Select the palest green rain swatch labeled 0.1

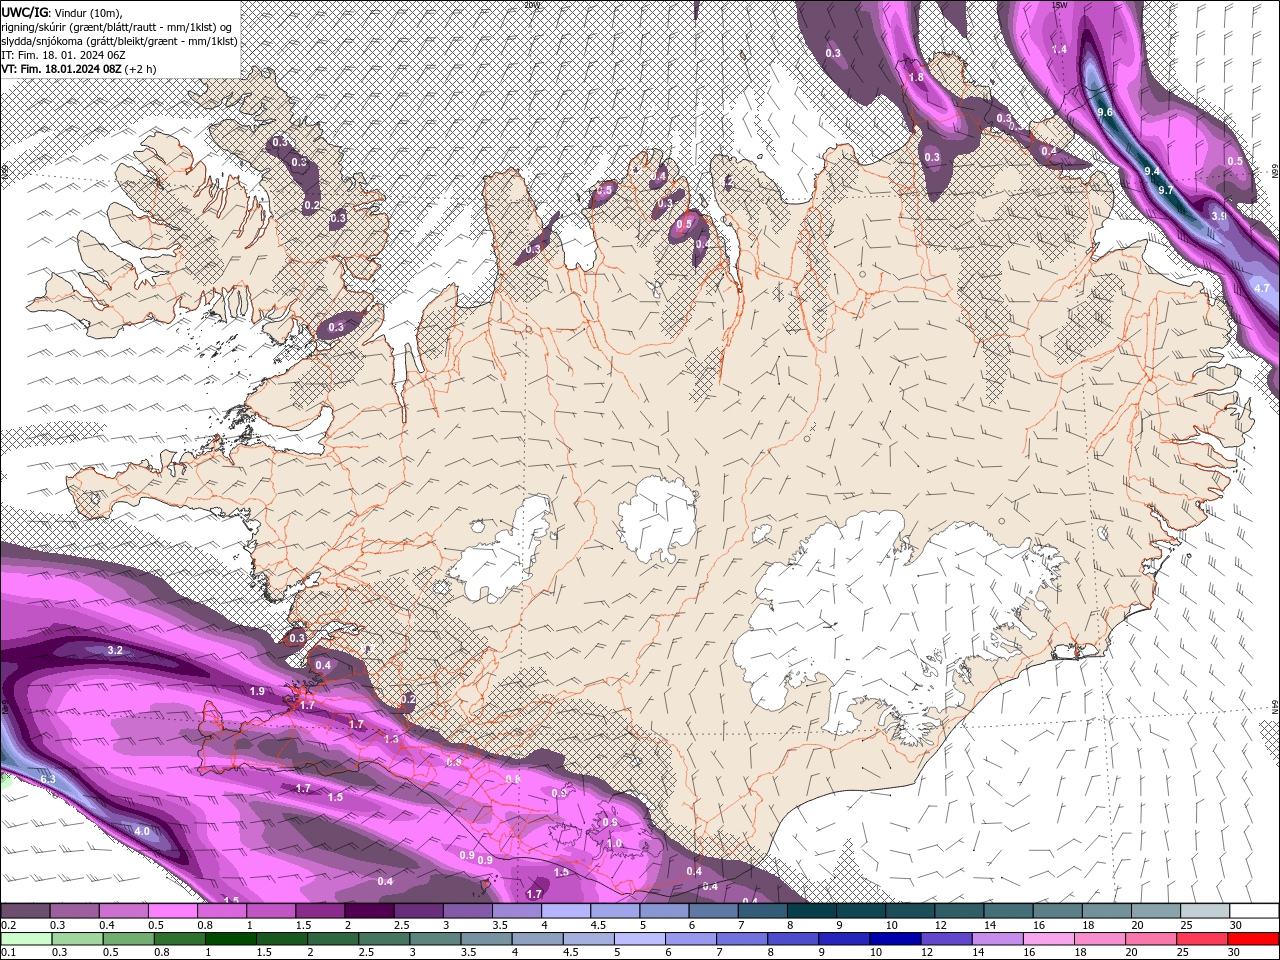(26, 938)
